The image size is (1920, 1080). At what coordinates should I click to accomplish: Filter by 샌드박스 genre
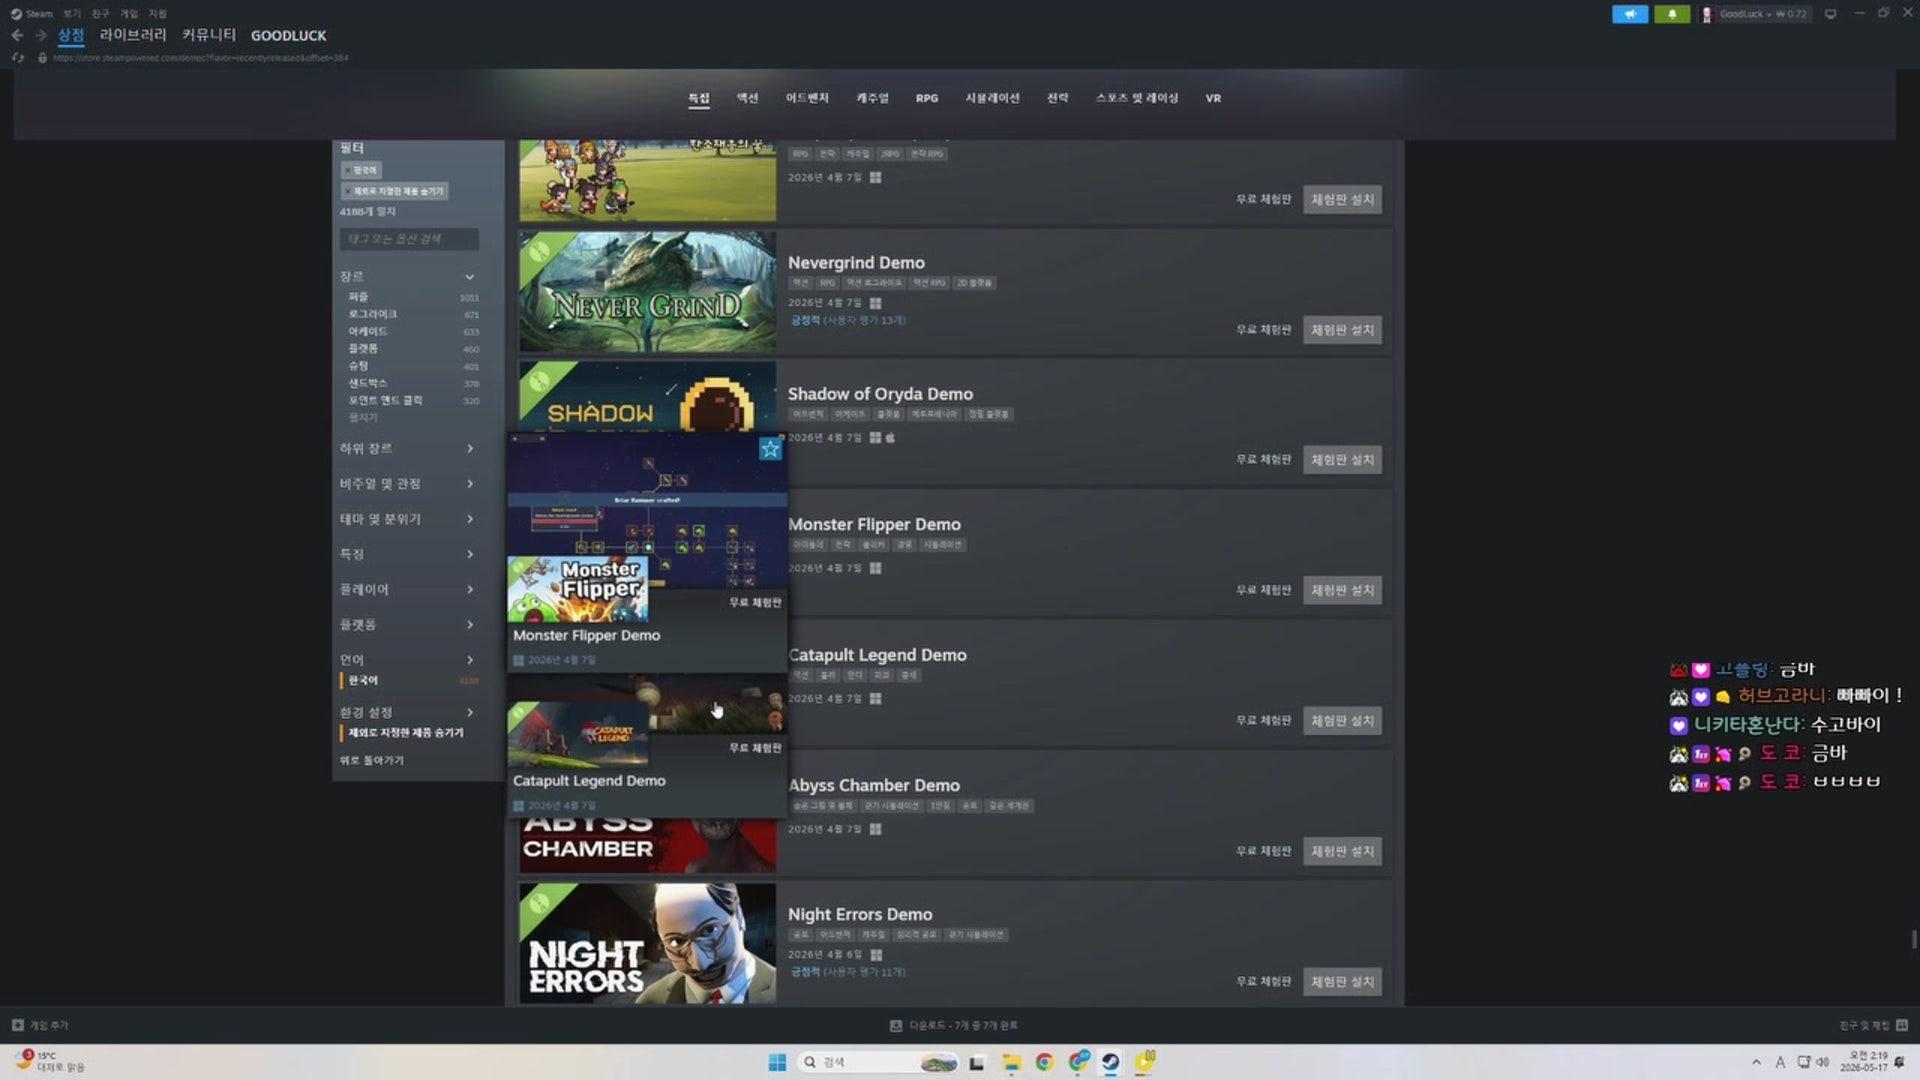(367, 383)
